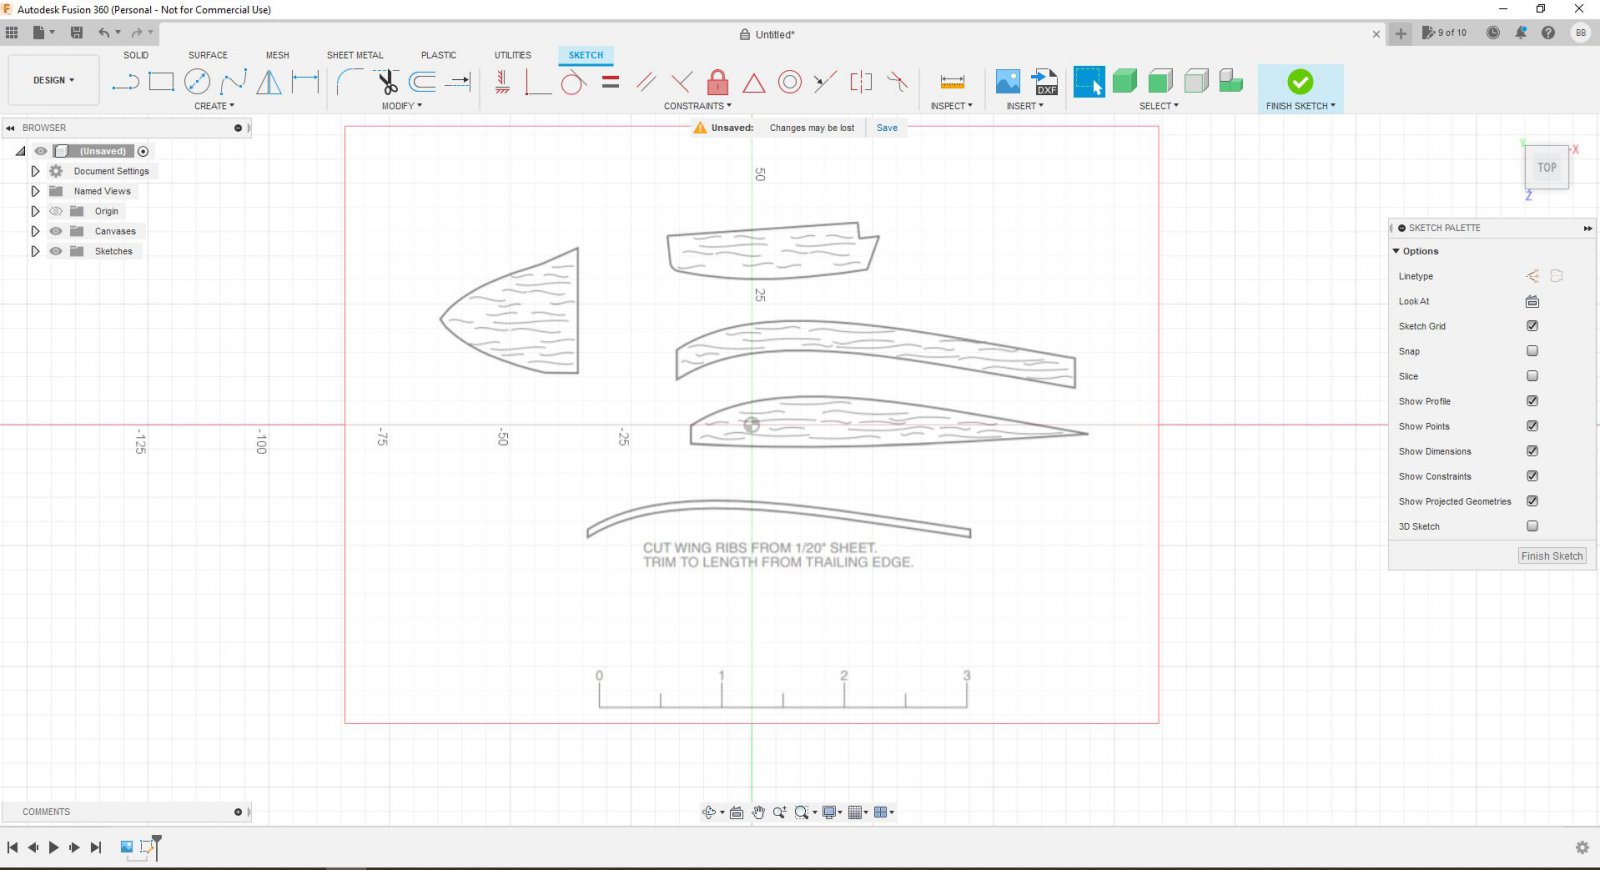
Task: Choose the Center Diameter Circle tool
Action: click(197, 82)
